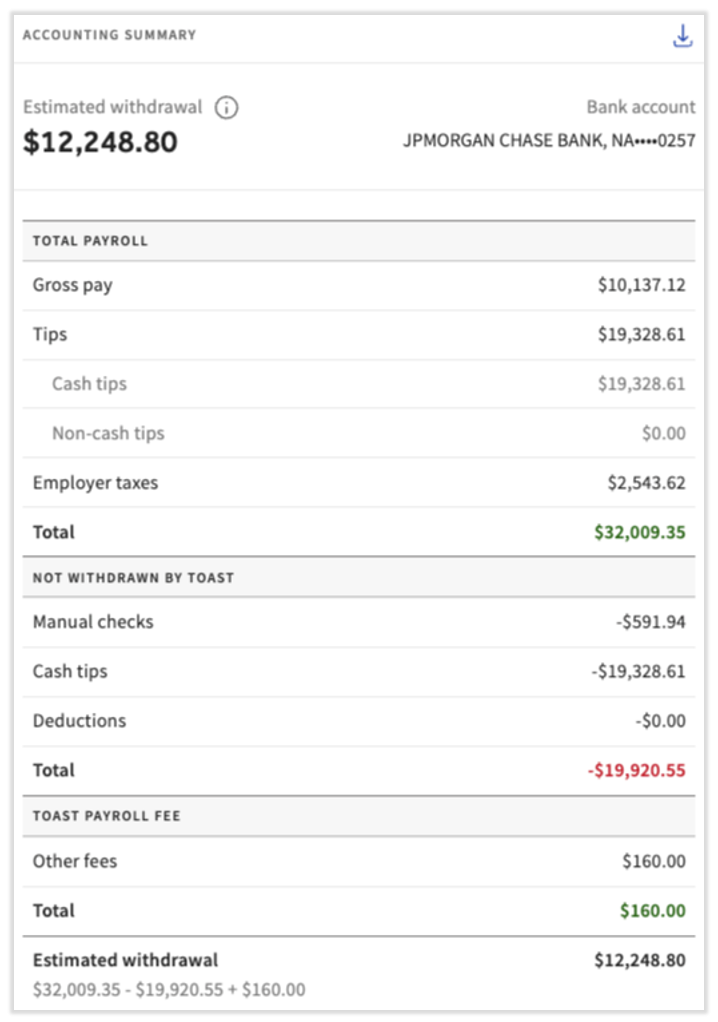Click the Not Withdrawn By Toast header
The width and height of the screenshot is (718, 1022).
133,578
